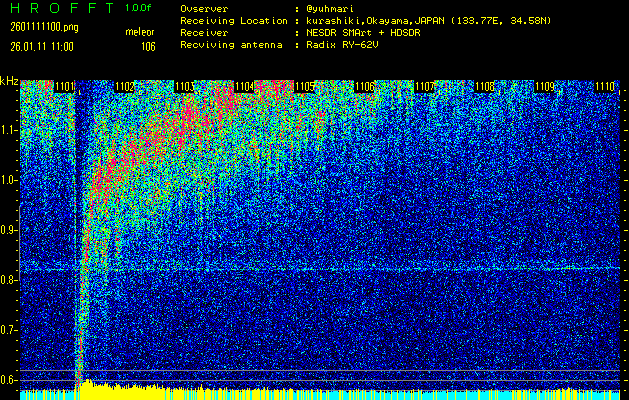Click the kHz axis unit label

pos(9,81)
